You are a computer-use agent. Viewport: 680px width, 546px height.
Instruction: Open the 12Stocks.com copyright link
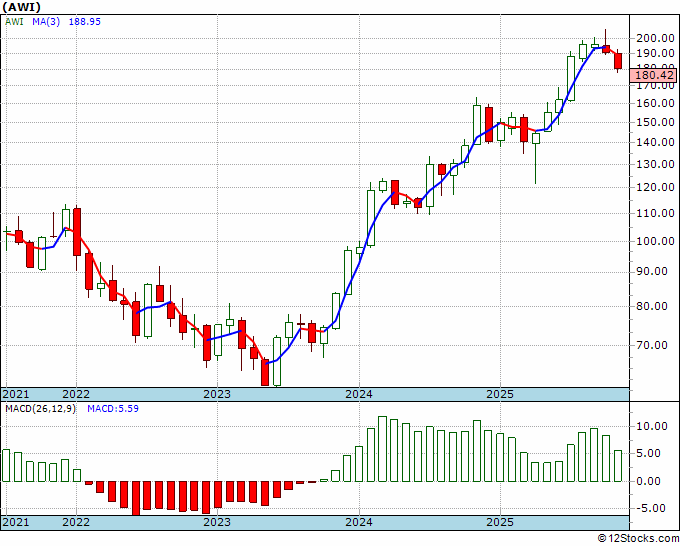pos(638,539)
